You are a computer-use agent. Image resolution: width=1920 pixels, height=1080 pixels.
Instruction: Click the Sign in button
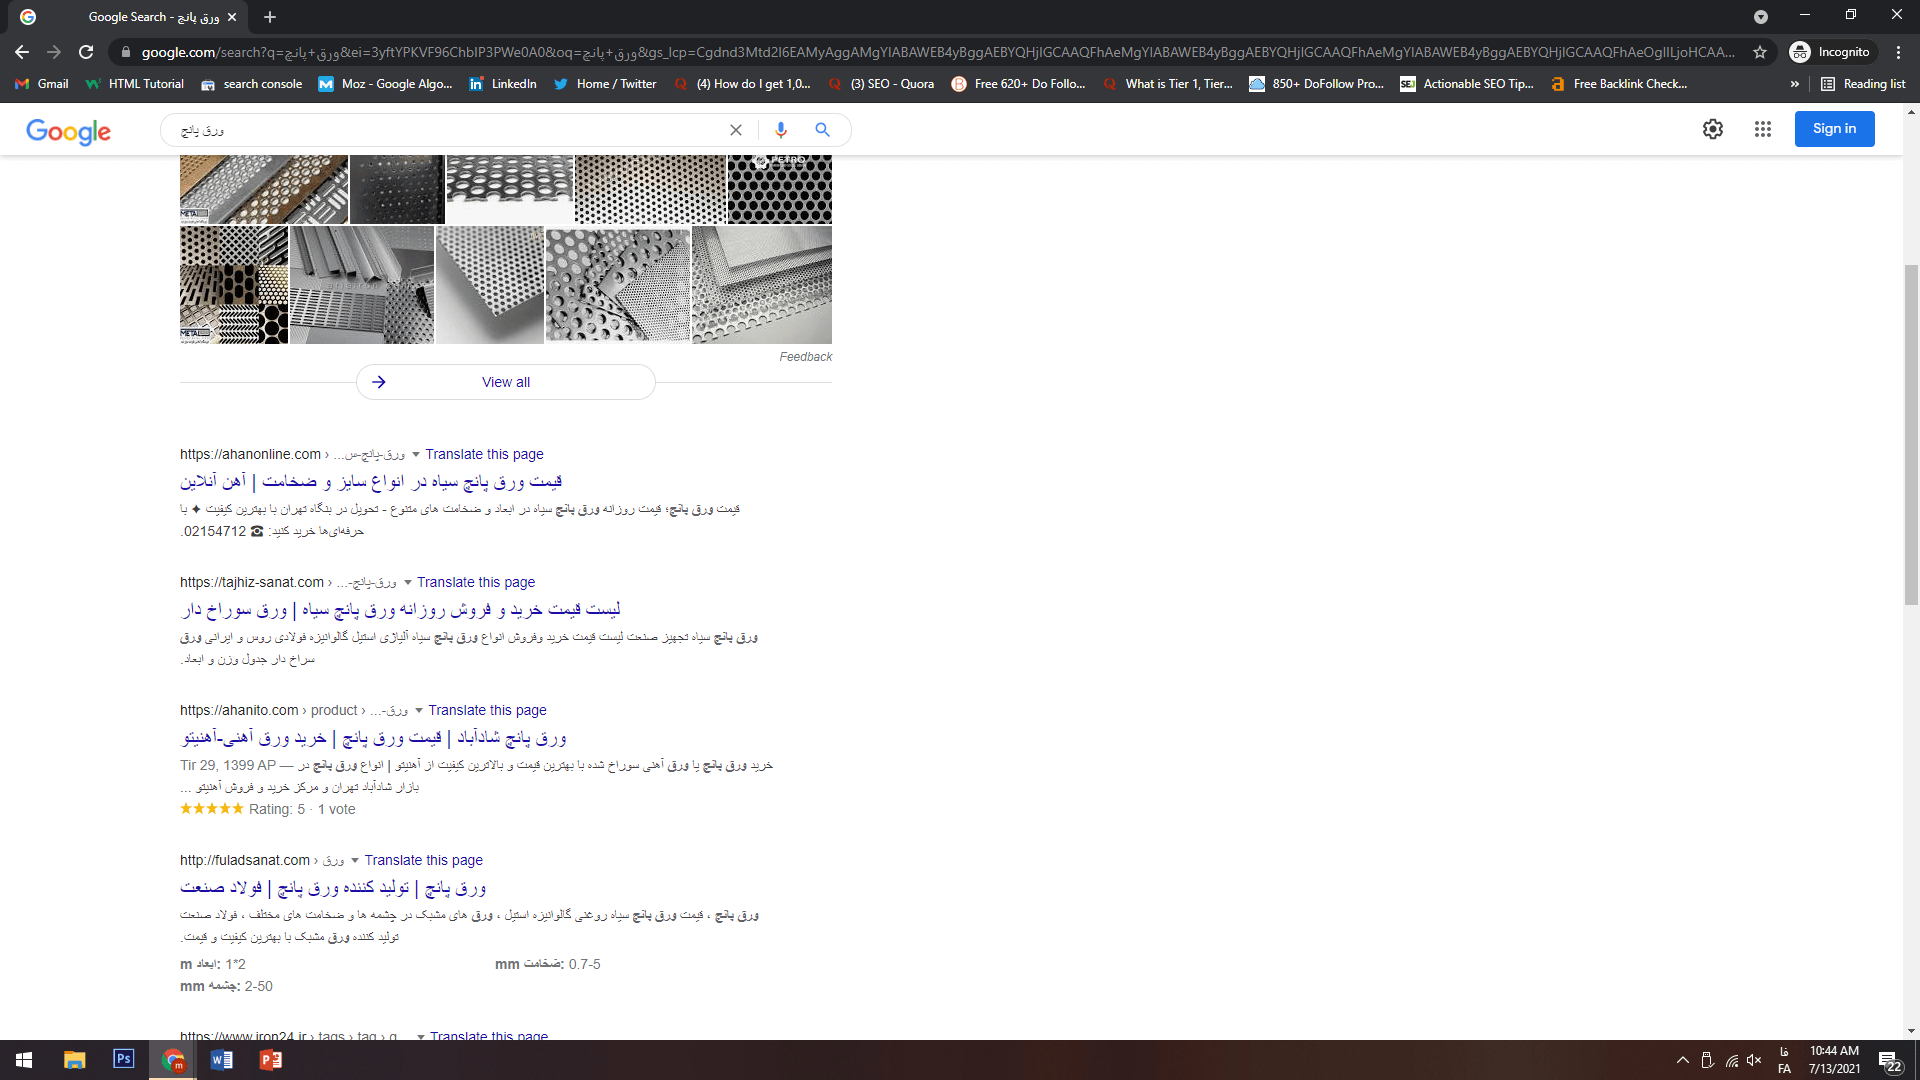pos(1834,129)
